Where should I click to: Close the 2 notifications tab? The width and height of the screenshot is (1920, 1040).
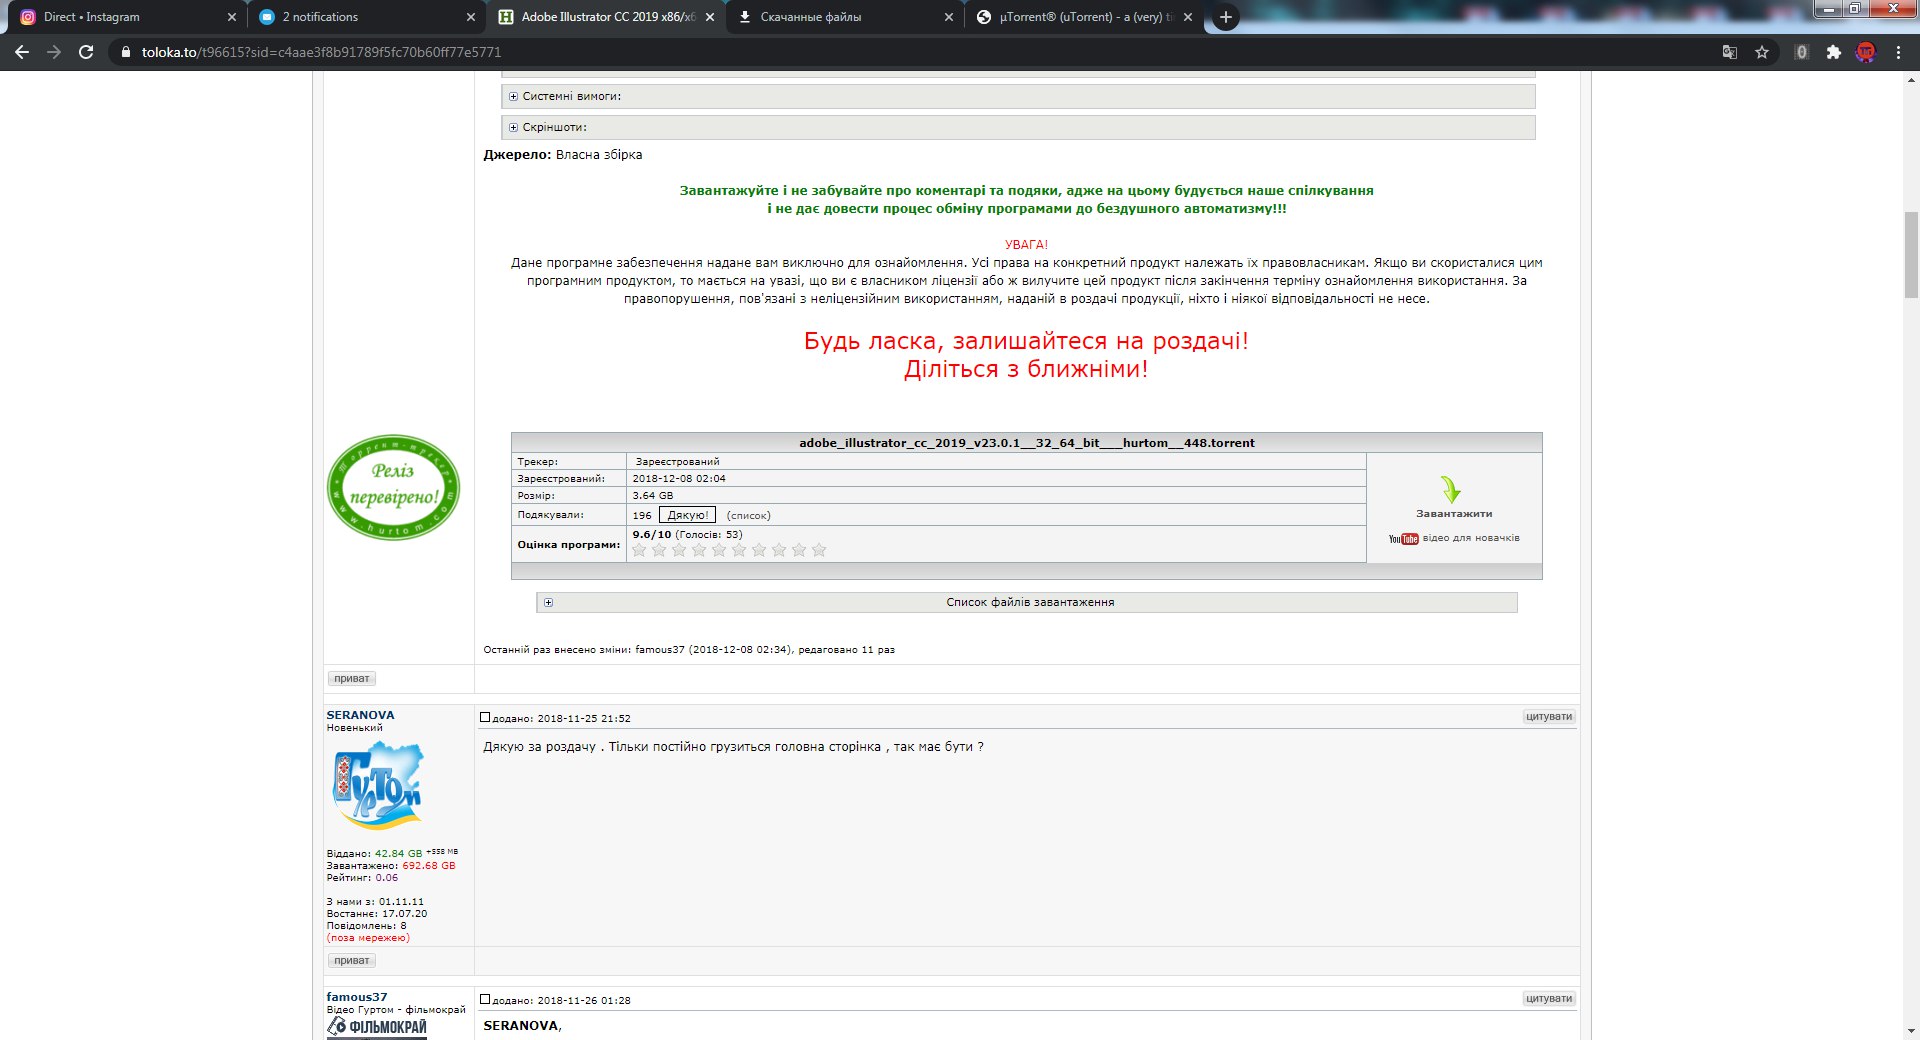click(x=471, y=17)
